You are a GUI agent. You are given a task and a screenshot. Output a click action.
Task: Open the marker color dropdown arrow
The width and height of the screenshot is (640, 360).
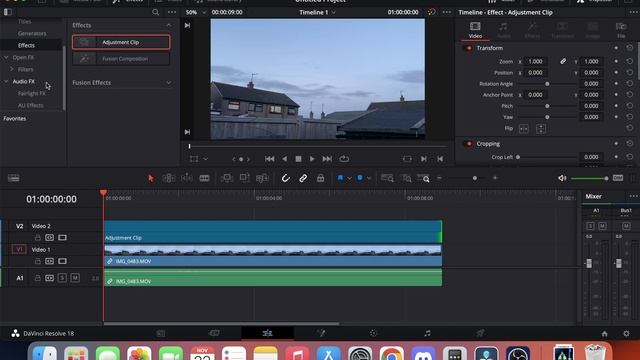pos(369,178)
